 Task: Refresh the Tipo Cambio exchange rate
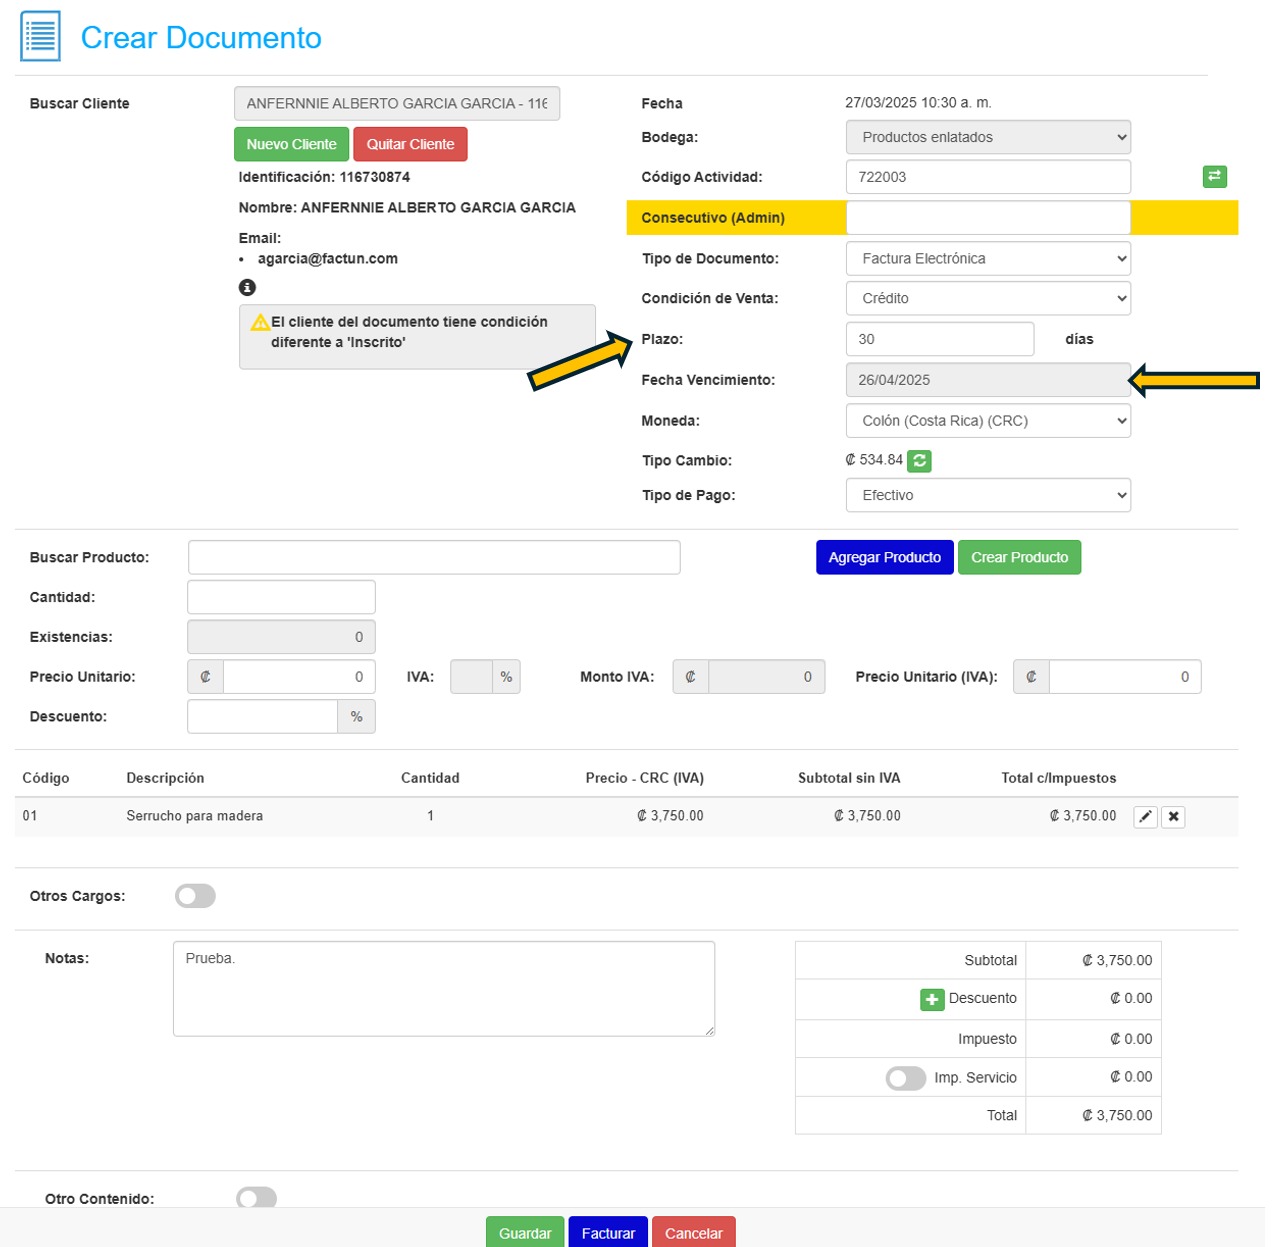[920, 461]
